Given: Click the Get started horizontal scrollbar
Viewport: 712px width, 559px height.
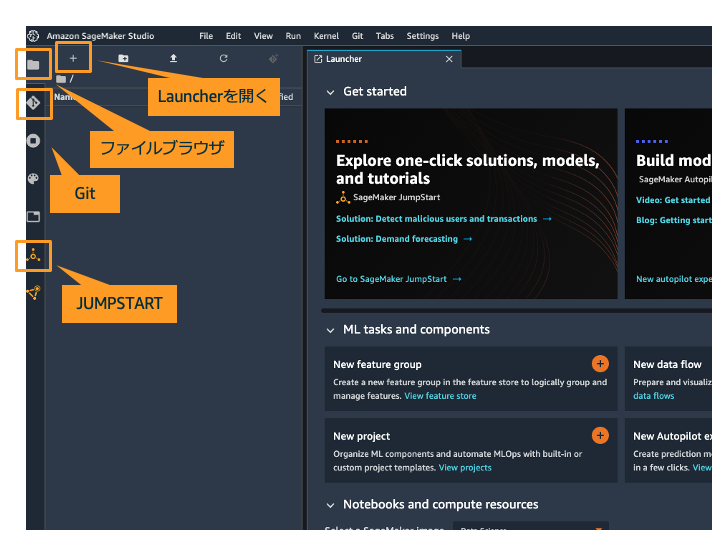Looking at the screenshot, I should pyautogui.click(x=516, y=311).
